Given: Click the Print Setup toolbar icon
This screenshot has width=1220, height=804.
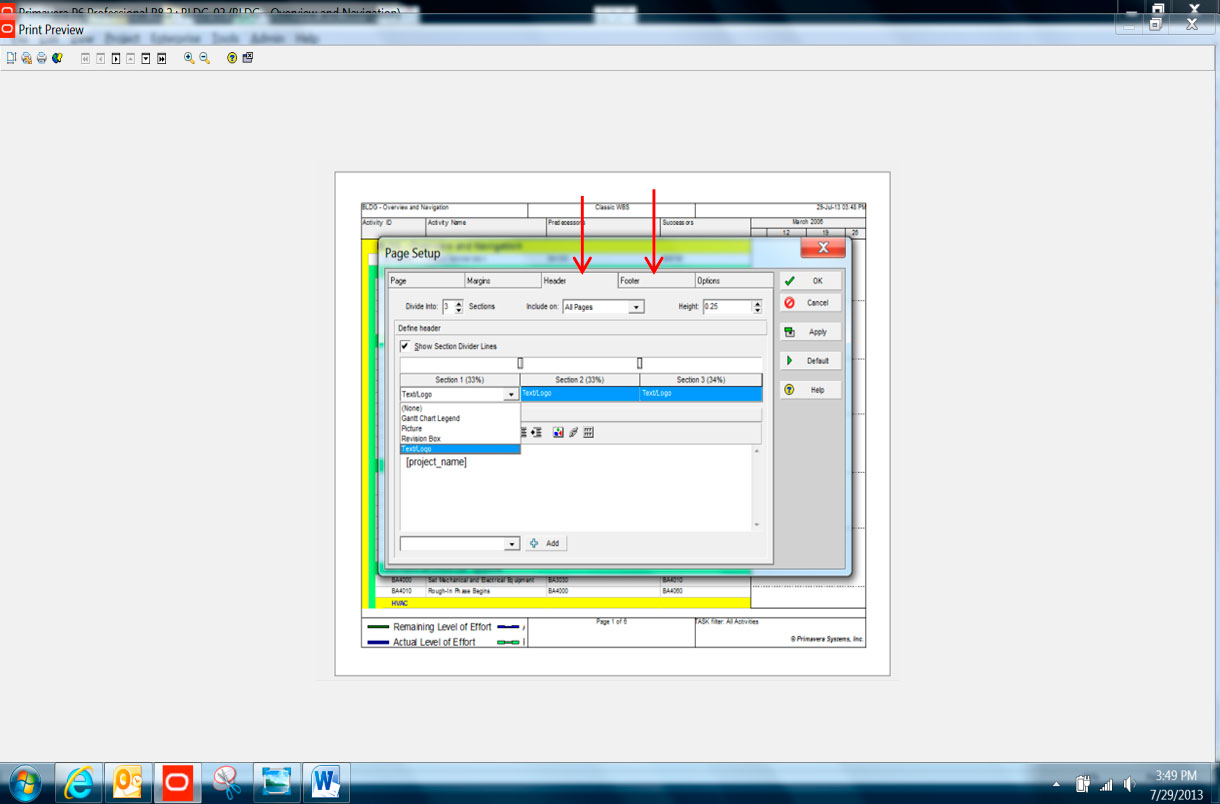Looking at the screenshot, I should [x=26, y=58].
